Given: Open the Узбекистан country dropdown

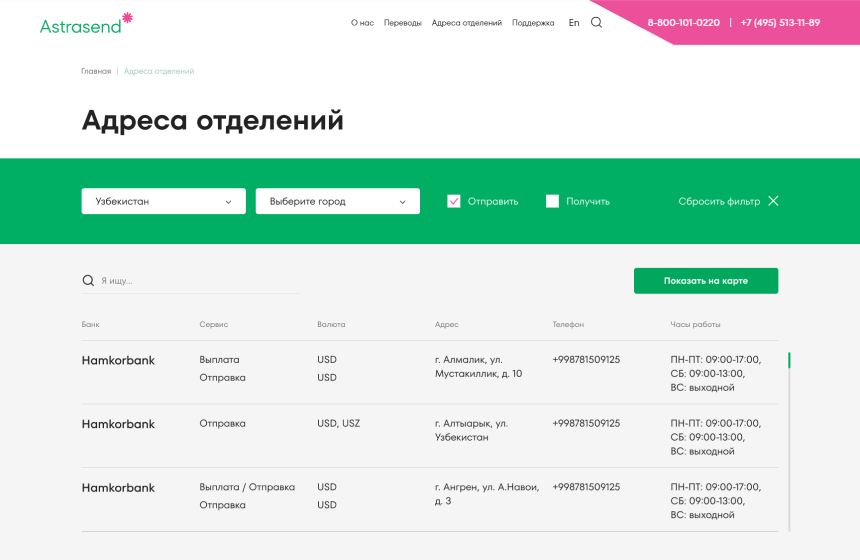Looking at the screenshot, I should [x=163, y=201].
